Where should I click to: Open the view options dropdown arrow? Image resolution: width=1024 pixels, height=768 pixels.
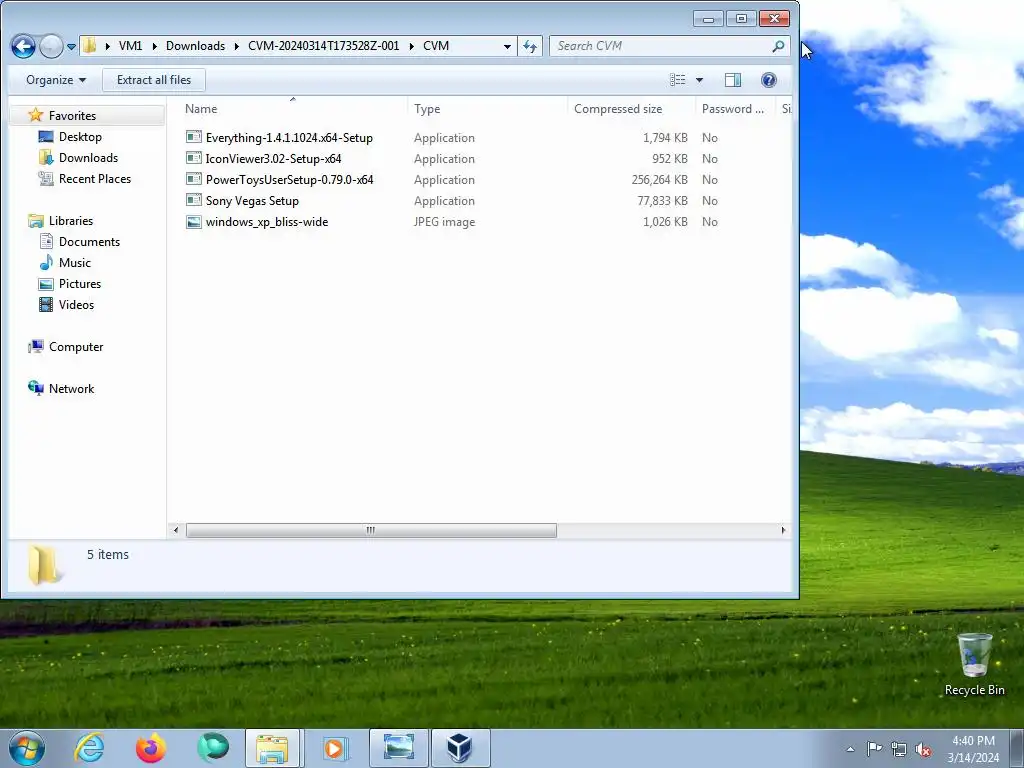[x=699, y=80]
